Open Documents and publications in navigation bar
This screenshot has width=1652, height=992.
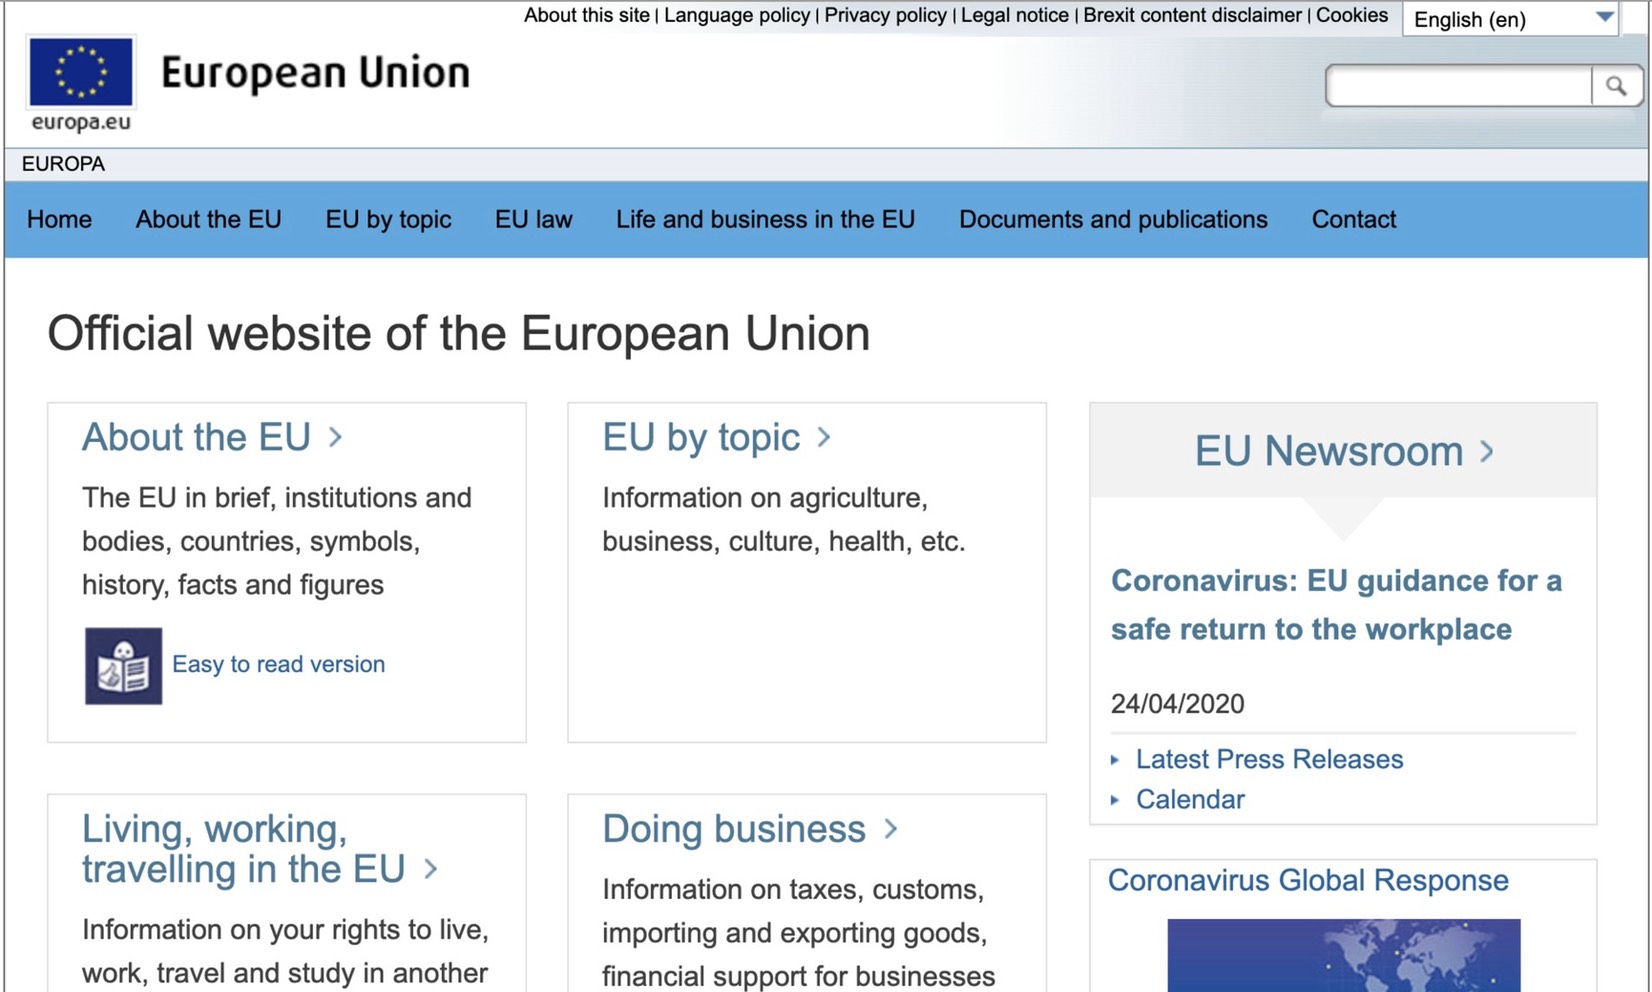1113,219
